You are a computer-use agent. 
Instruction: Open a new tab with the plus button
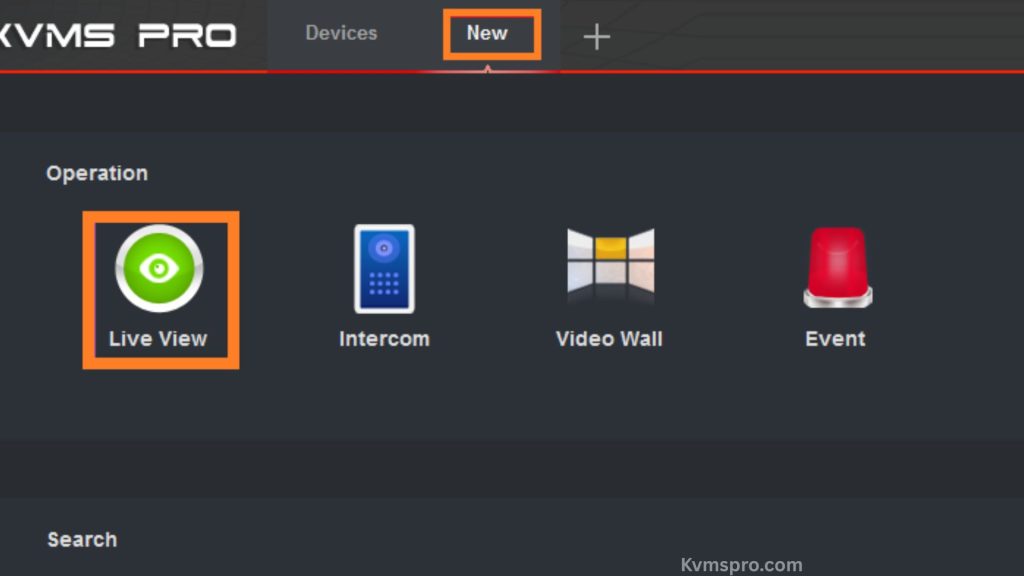pos(596,36)
